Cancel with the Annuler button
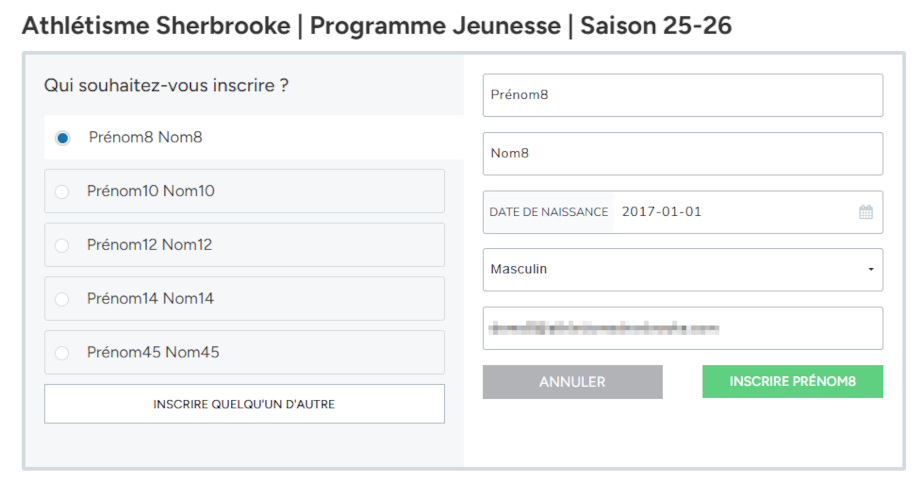The height and width of the screenshot is (499, 924). click(x=572, y=382)
